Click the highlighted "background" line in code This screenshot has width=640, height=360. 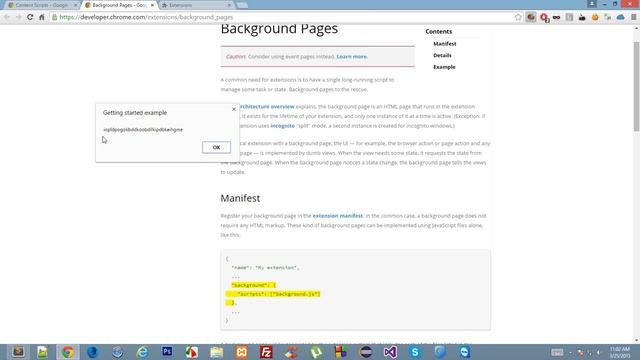point(253,285)
